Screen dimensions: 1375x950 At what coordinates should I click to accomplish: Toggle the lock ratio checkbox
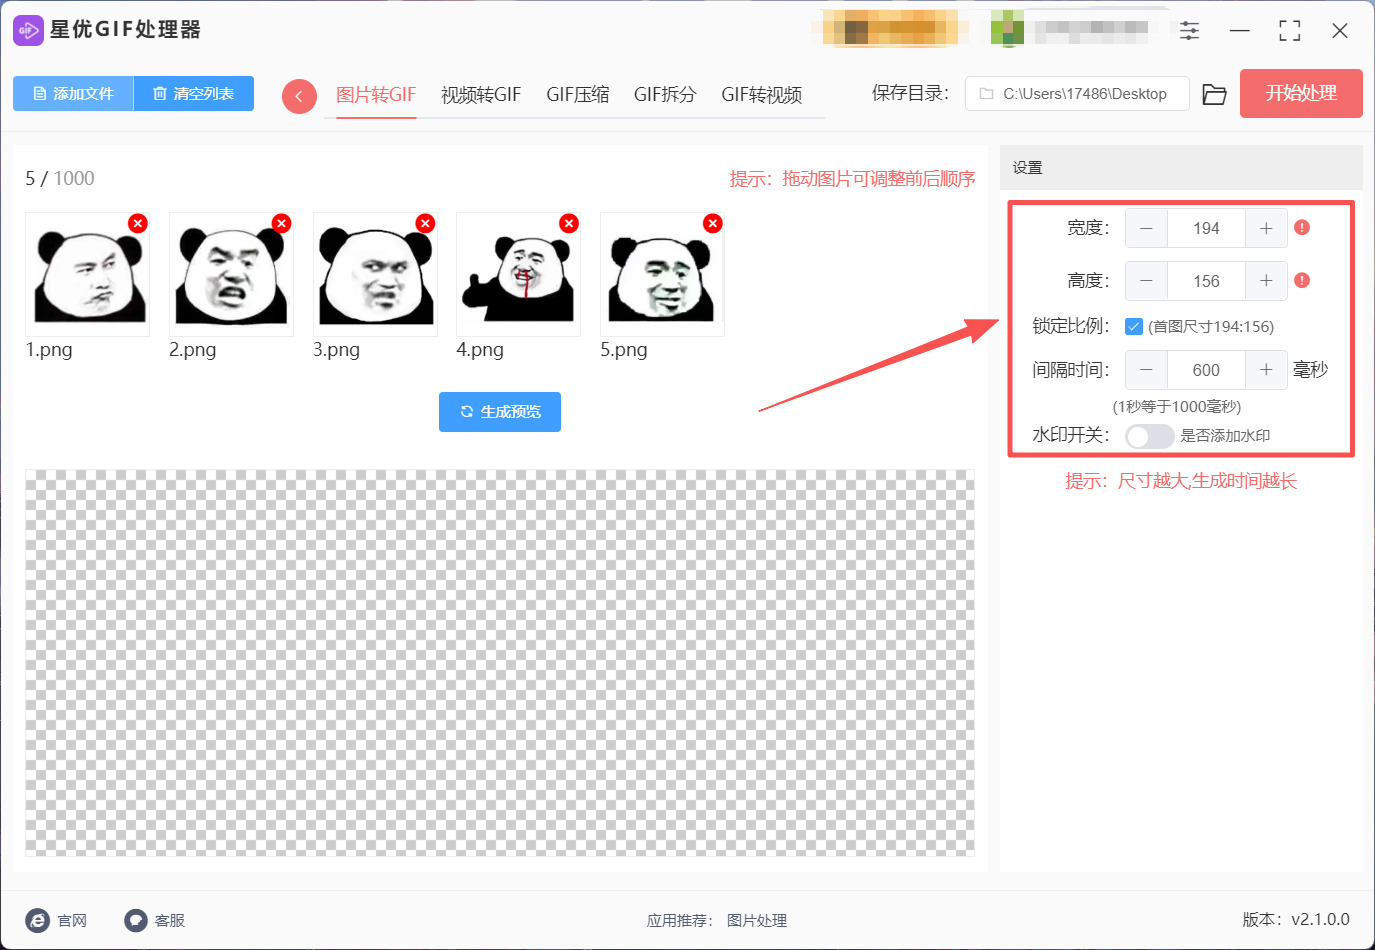coord(1134,327)
